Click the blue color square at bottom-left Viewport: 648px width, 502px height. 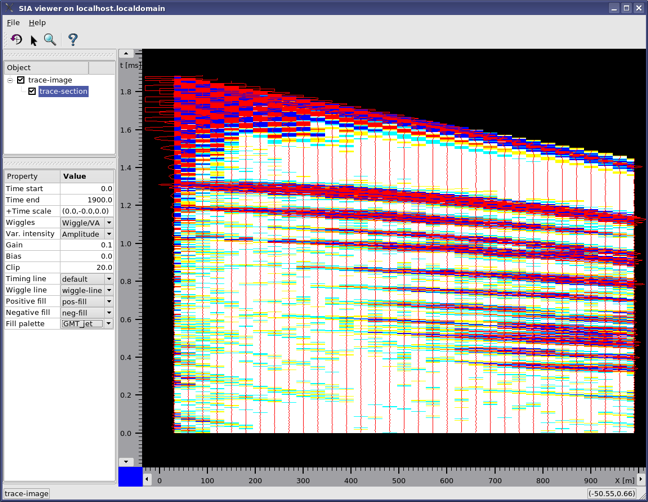[130, 478]
